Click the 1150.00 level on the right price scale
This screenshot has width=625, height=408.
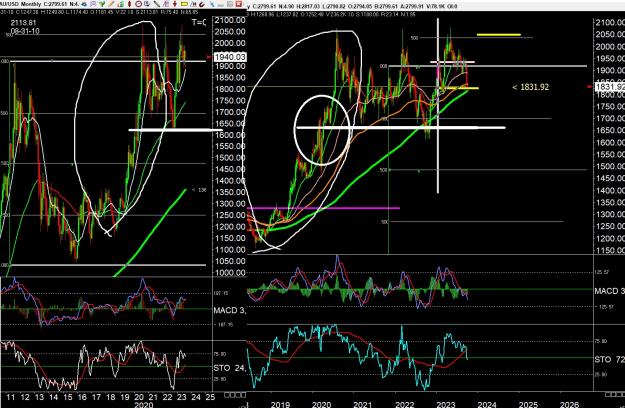(610, 250)
